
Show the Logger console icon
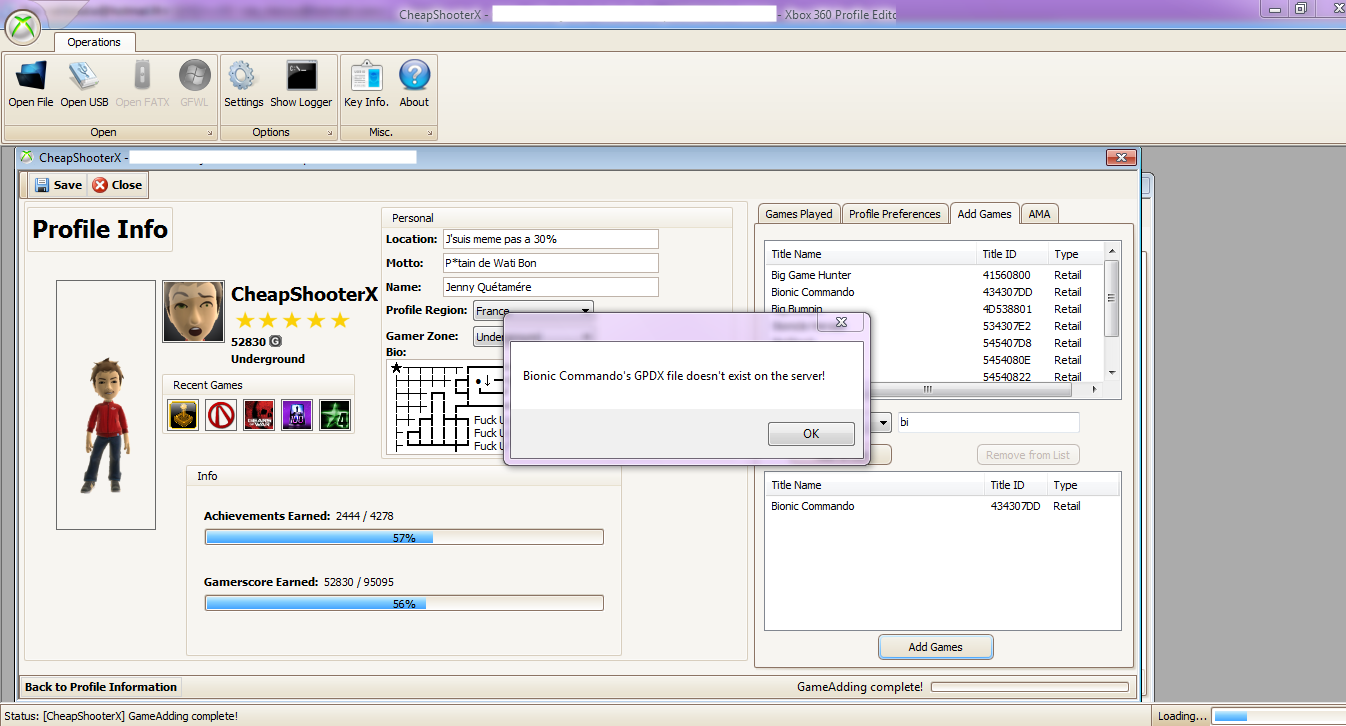point(301,77)
